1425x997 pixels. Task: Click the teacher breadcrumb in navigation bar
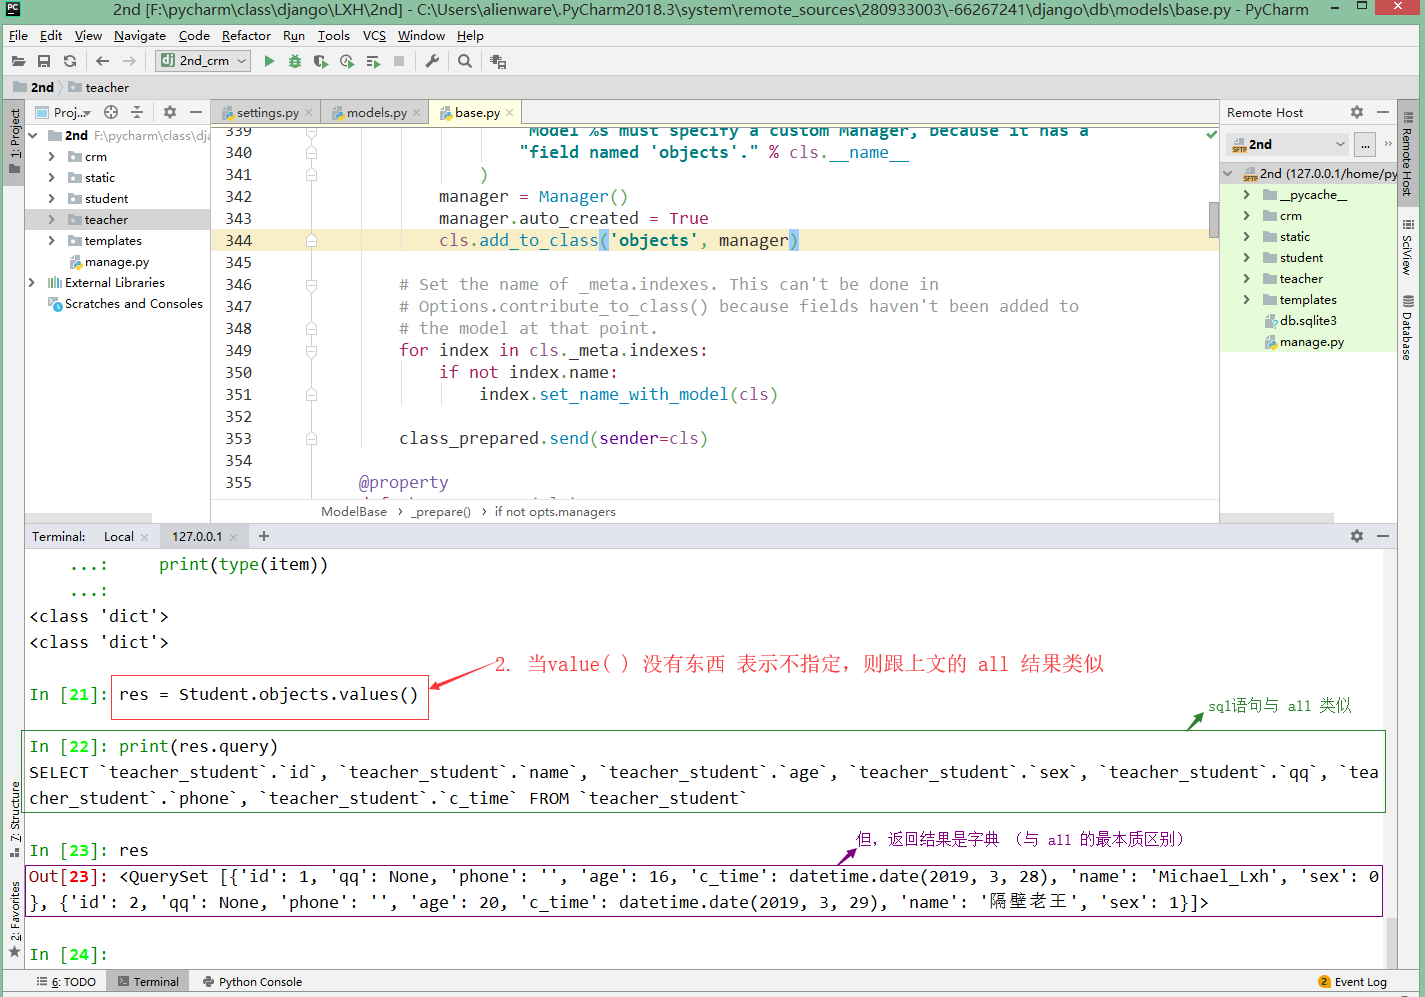[107, 88]
